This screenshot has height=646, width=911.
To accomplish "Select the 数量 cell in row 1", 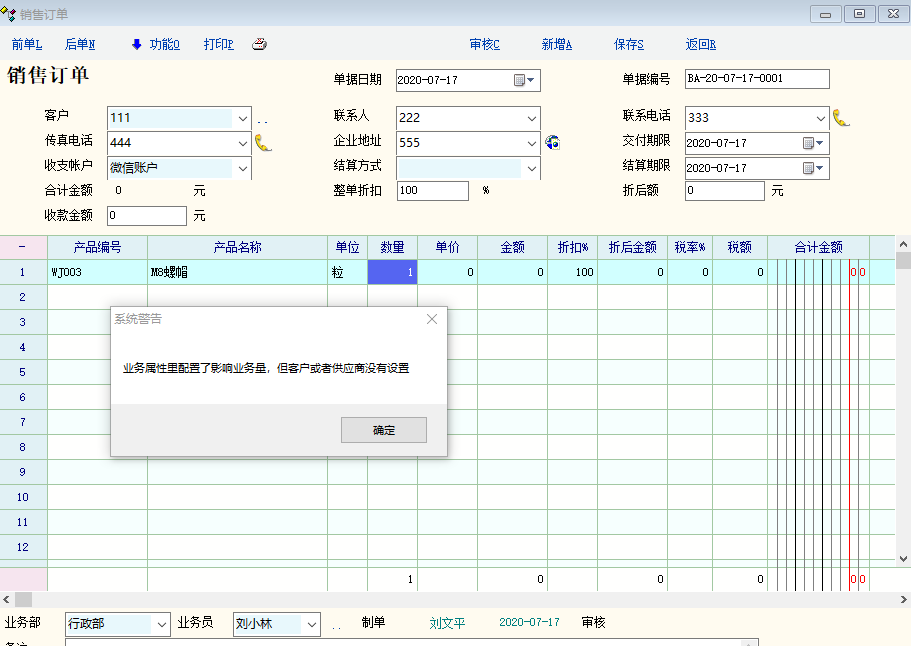I will coord(392,272).
